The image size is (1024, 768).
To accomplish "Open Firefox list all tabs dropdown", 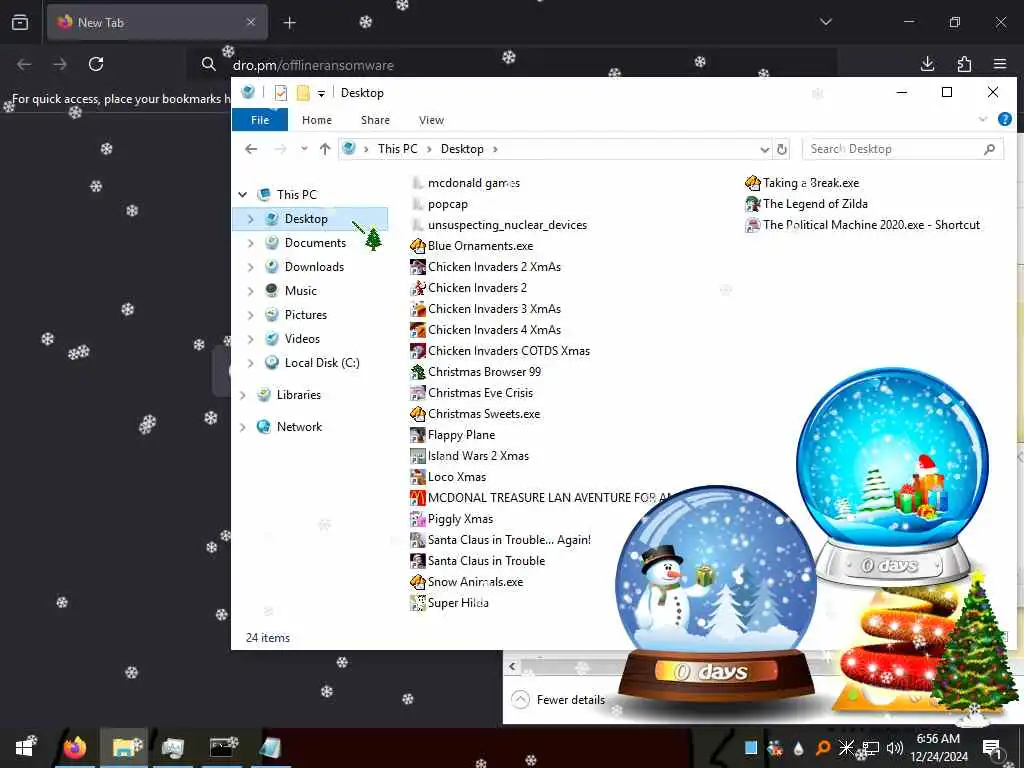I will click(x=825, y=22).
